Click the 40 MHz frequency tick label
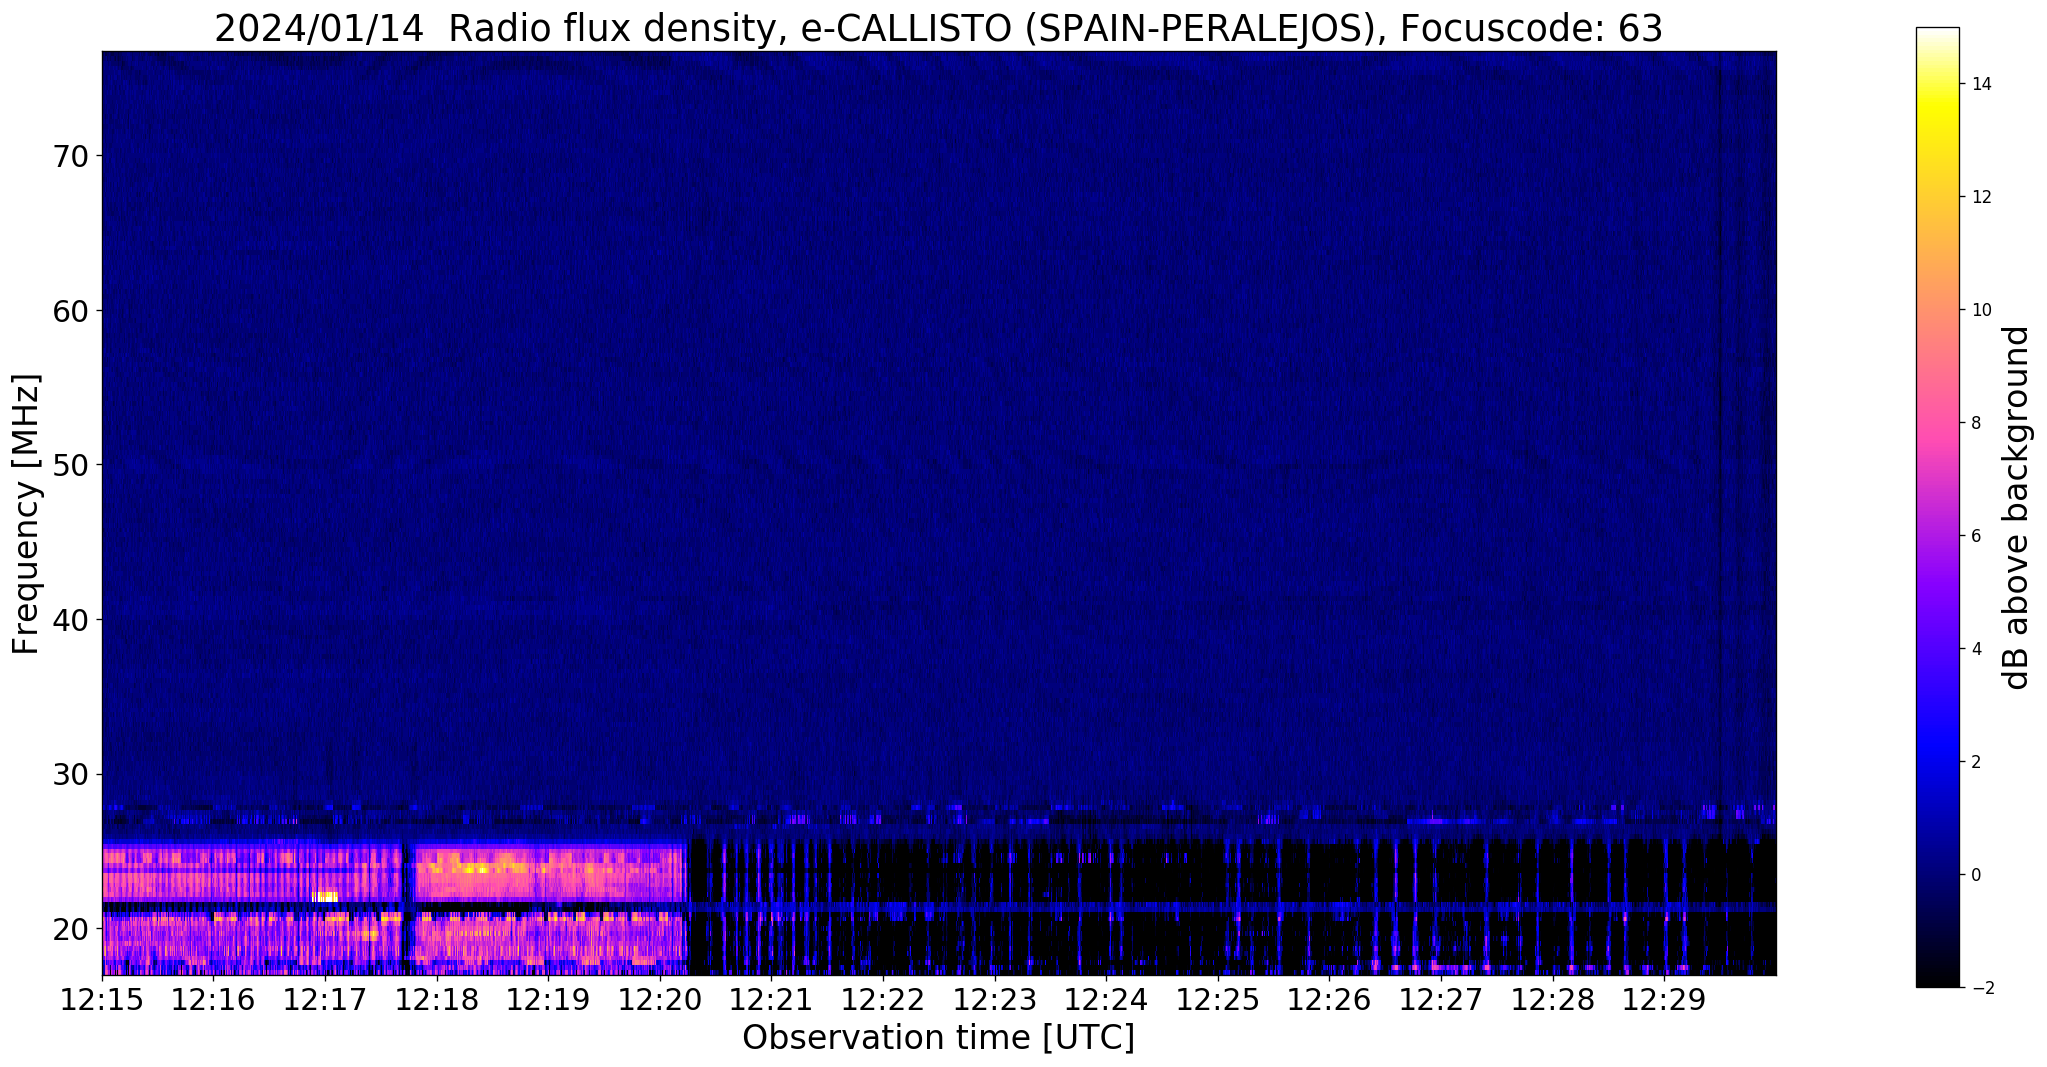Screen dimensions: 2047x1067 (69, 620)
